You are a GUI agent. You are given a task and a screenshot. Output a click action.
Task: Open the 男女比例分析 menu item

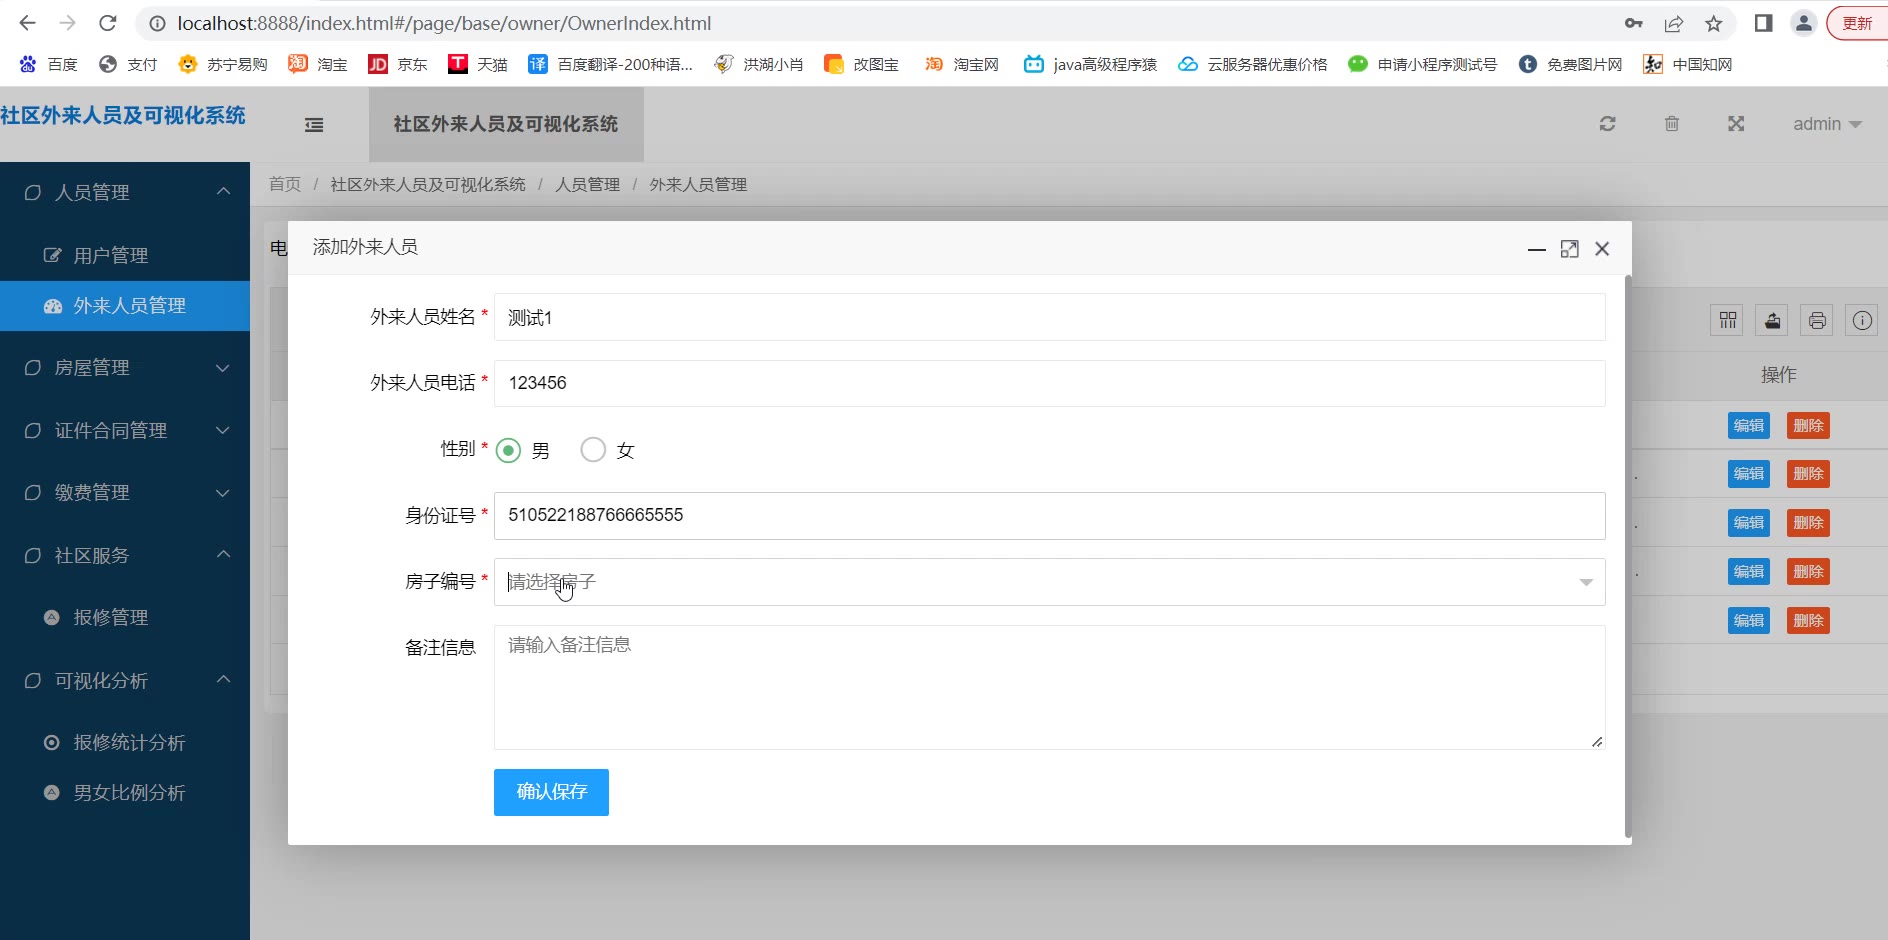tap(125, 792)
